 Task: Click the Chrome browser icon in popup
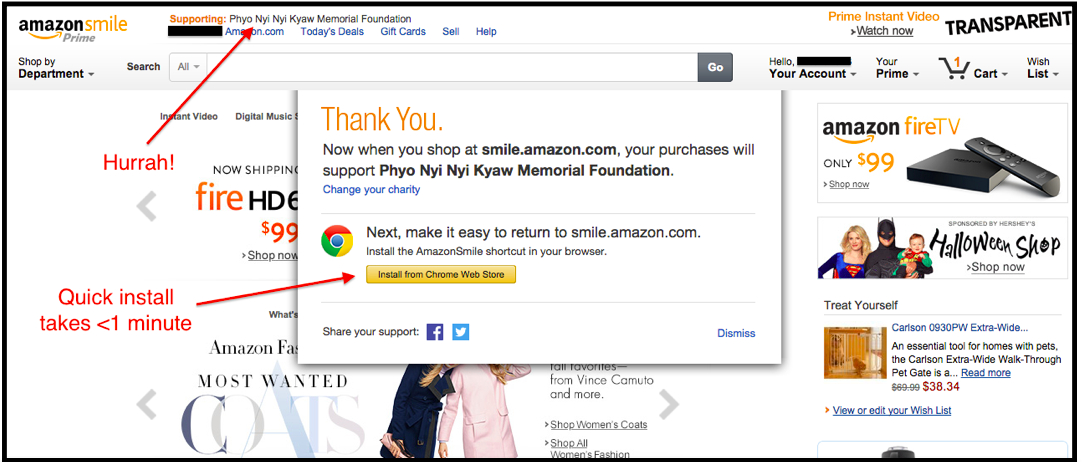point(337,242)
